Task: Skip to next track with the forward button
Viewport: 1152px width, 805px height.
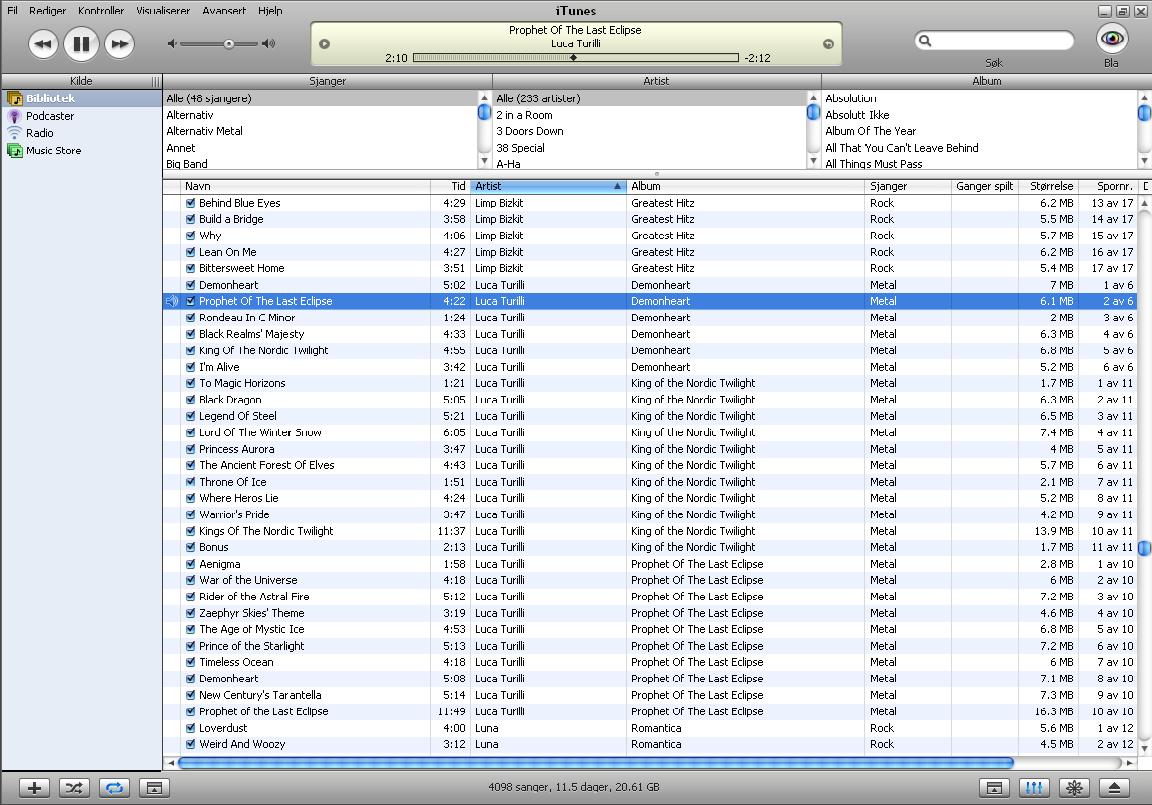Action: tap(119, 44)
